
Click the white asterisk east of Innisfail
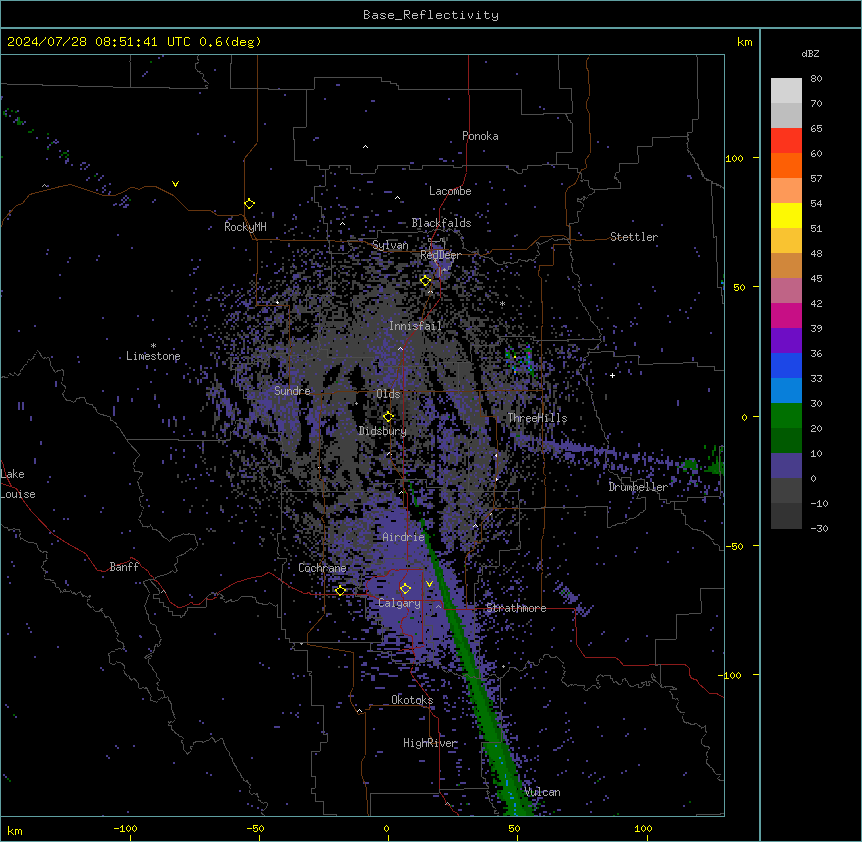point(502,303)
